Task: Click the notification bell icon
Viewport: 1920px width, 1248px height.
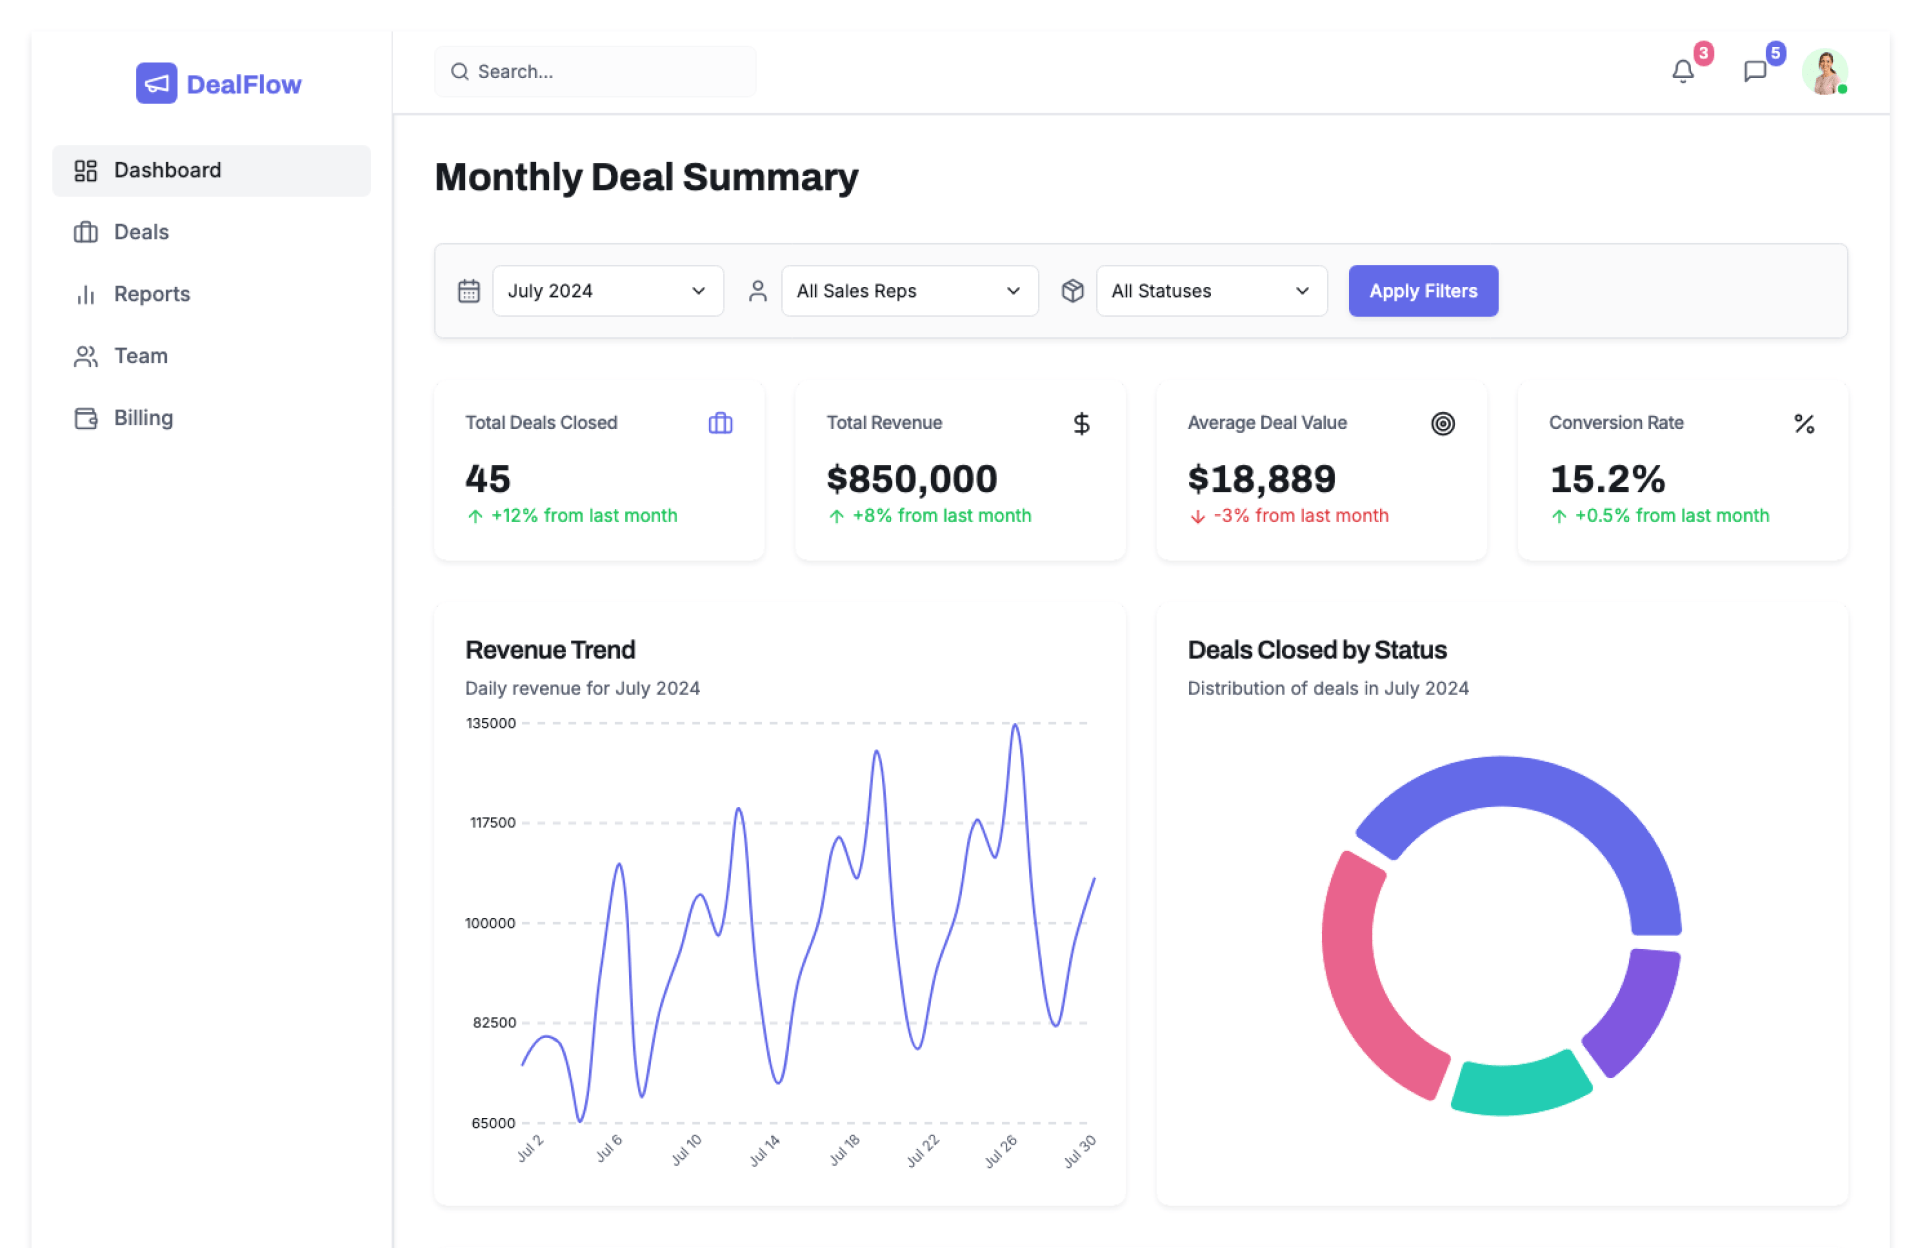Action: coord(1683,71)
